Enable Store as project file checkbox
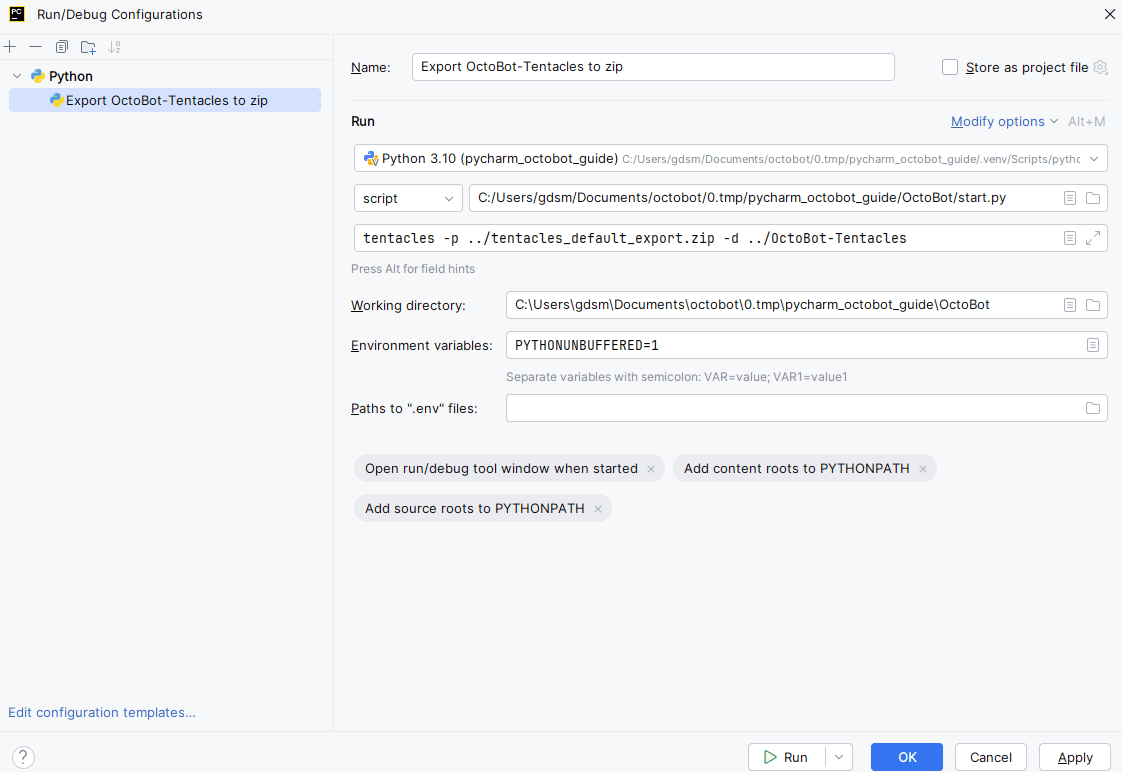 (950, 67)
